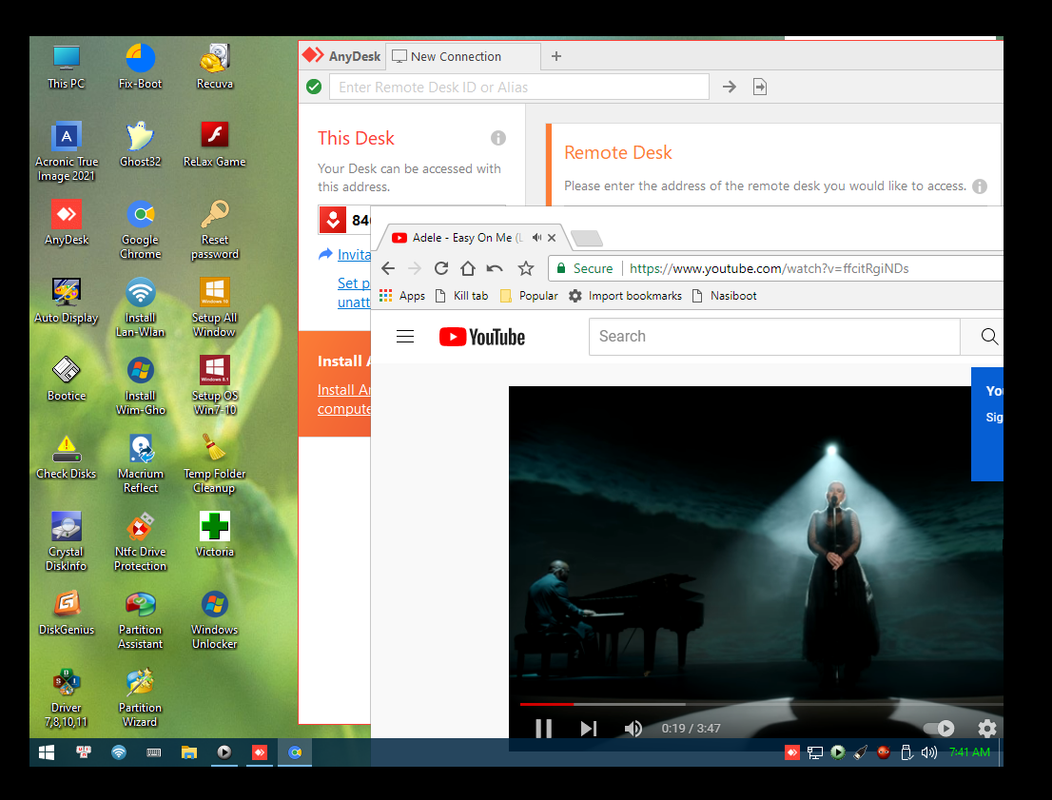
Task: Open the Auto Display desktop icon
Action: click(x=66, y=300)
